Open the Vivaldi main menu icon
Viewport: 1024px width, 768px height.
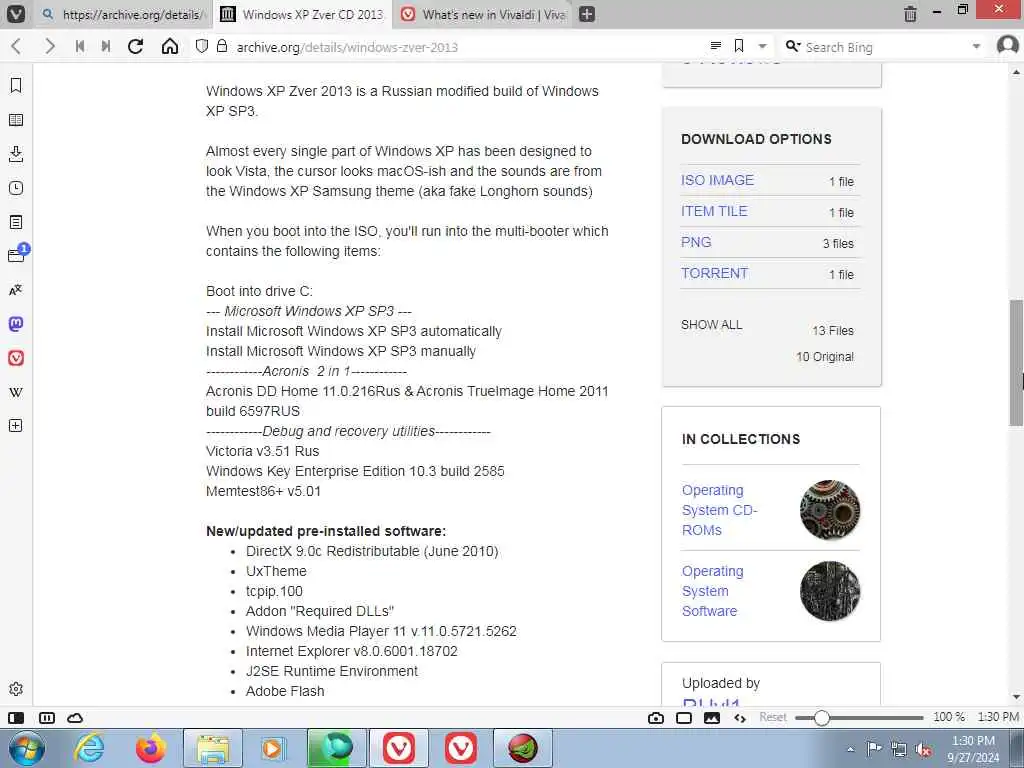[x=16, y=14]
